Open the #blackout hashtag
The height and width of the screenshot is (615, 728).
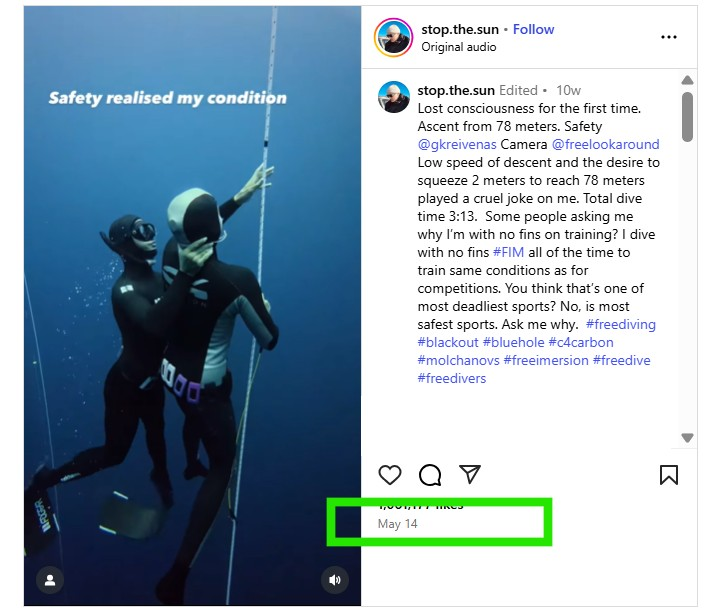[x=446, y=342]
